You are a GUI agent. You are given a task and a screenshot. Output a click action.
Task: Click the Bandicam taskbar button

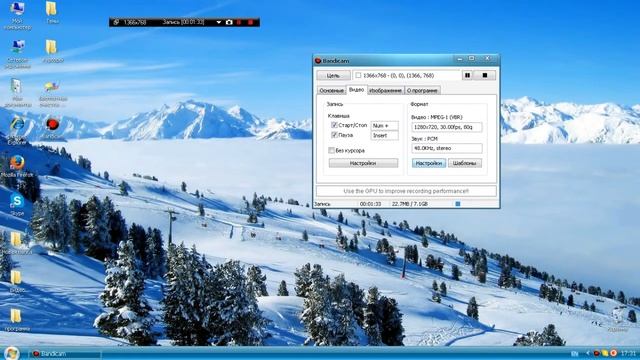64,354
